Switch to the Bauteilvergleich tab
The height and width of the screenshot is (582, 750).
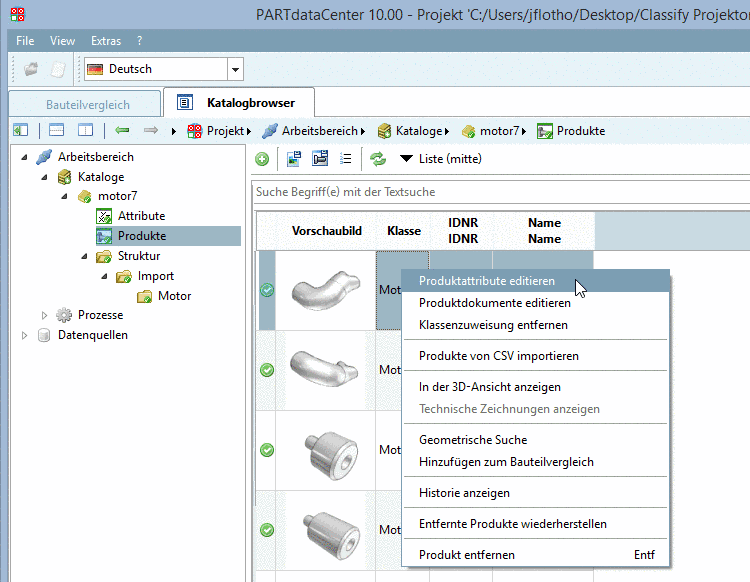click(85, 104)
